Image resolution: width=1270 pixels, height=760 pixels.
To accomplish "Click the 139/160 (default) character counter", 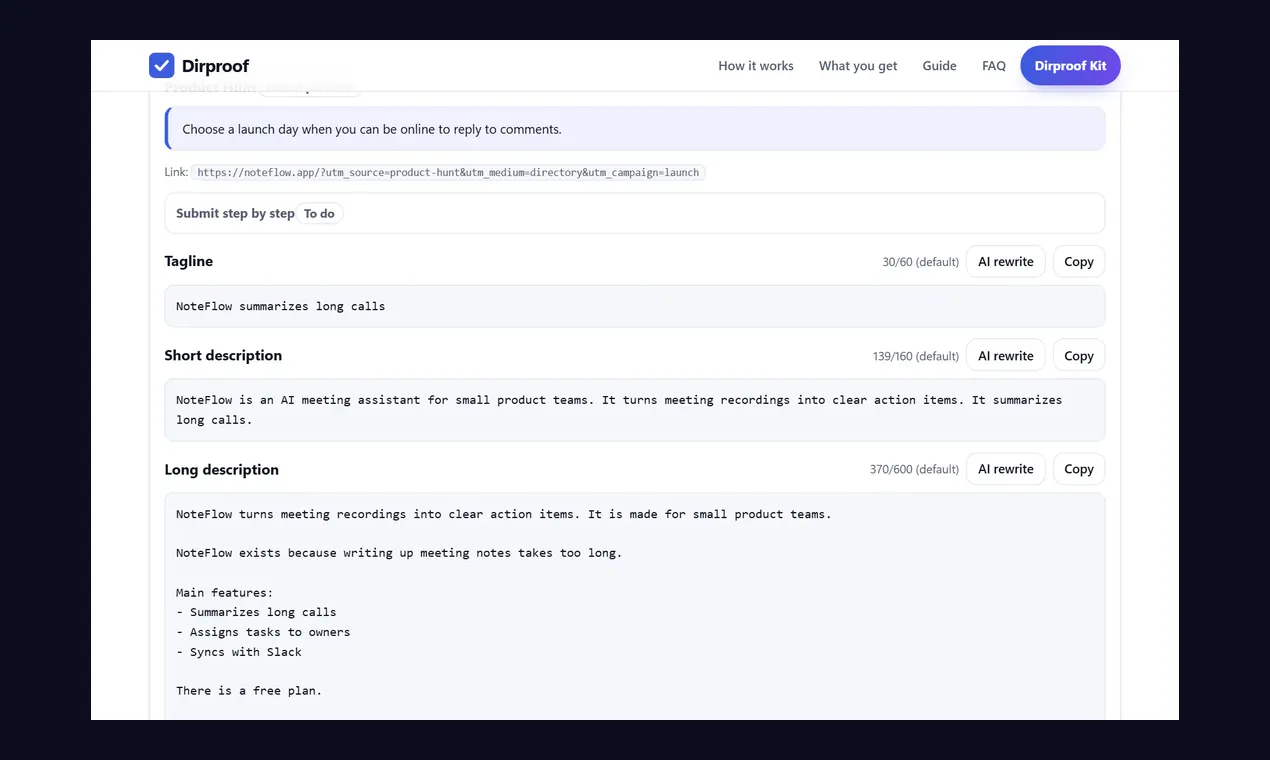I will [916, 356].
